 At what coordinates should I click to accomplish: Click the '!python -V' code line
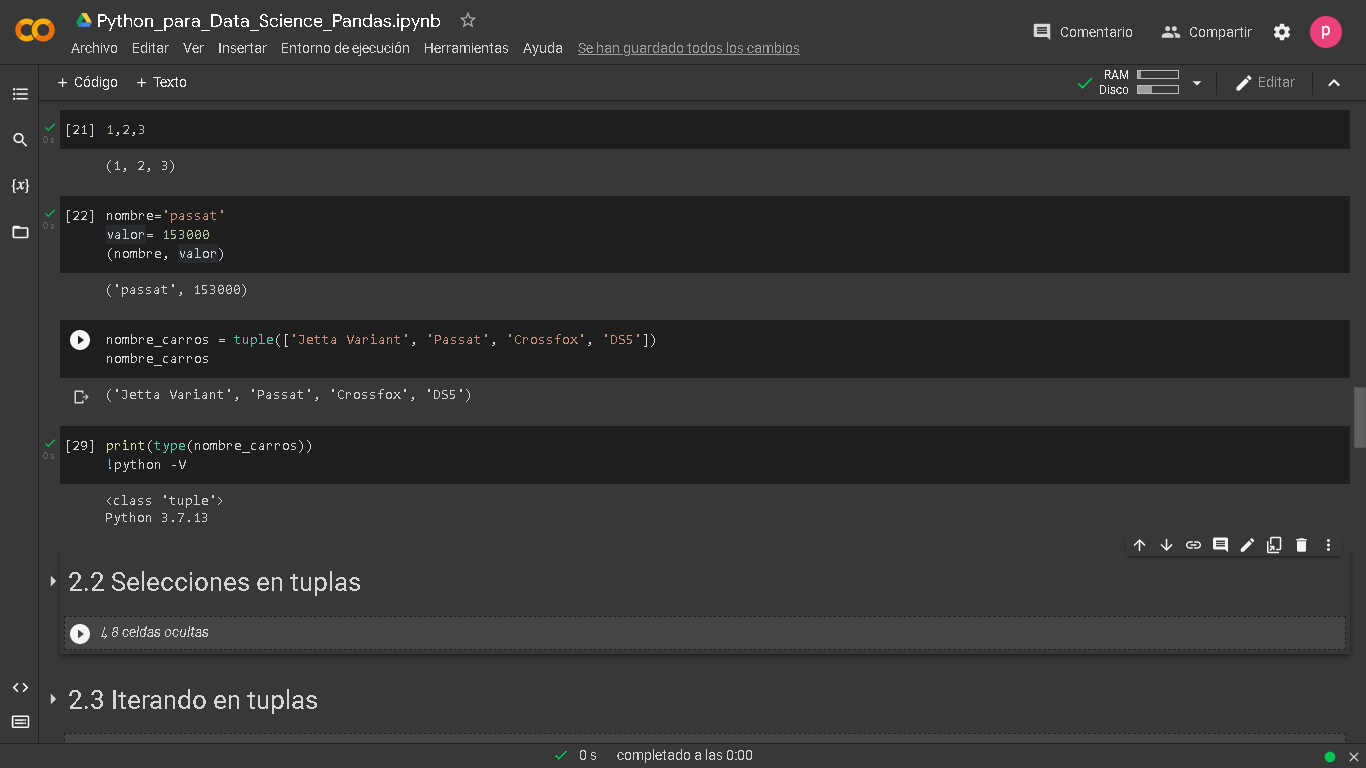(x=146, y=465)
